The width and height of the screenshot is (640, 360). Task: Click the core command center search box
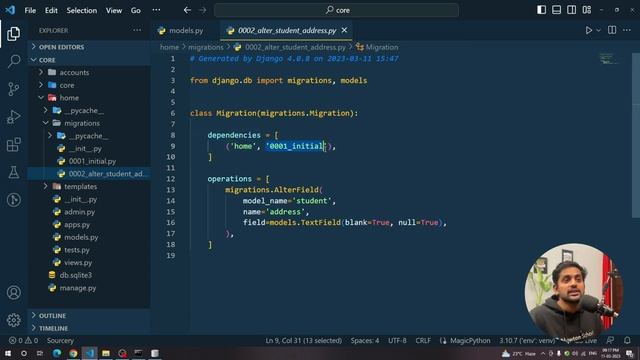click(336, 10)
